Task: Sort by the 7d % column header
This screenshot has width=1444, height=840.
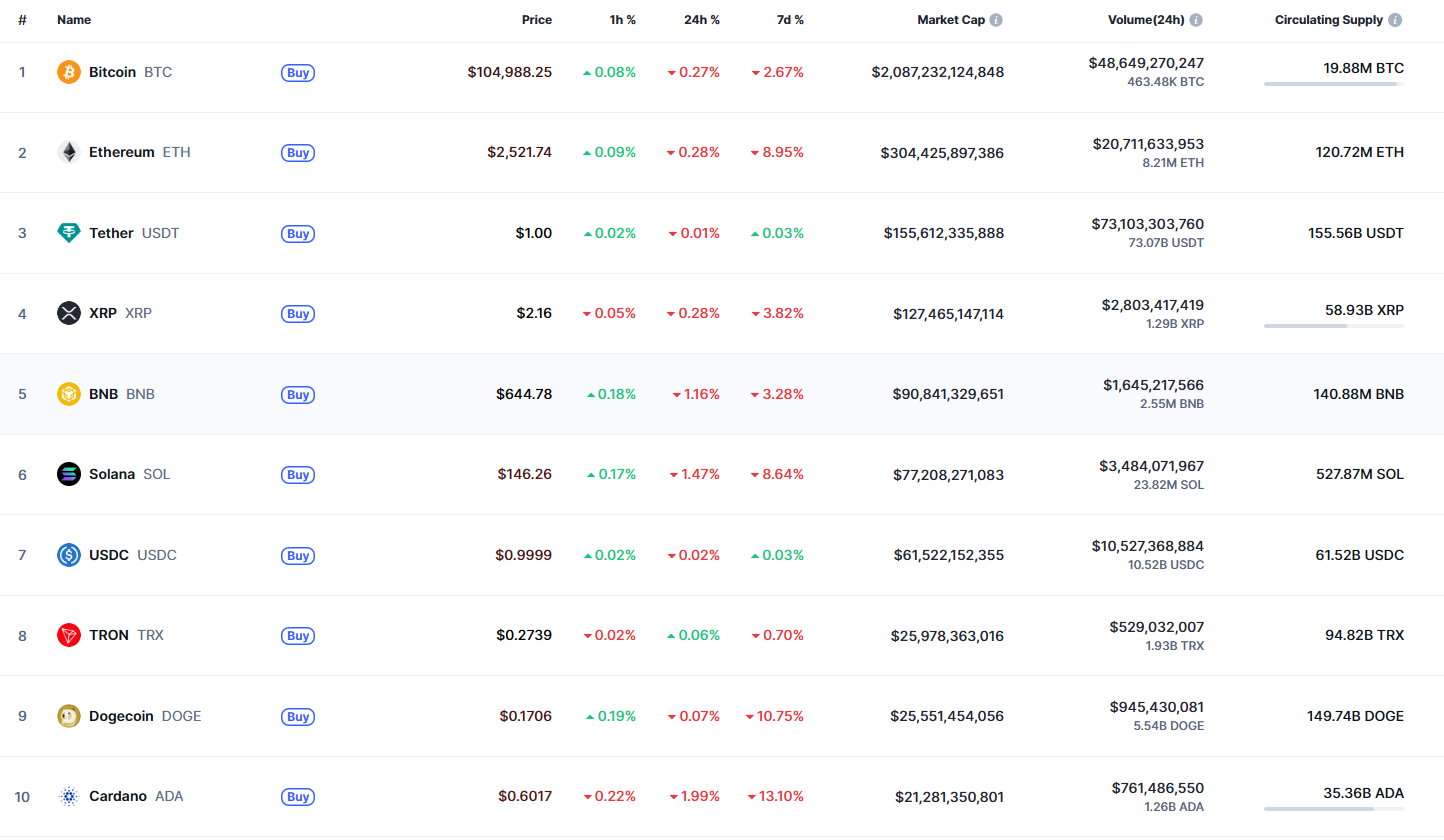Action: [x=789, y=20]
